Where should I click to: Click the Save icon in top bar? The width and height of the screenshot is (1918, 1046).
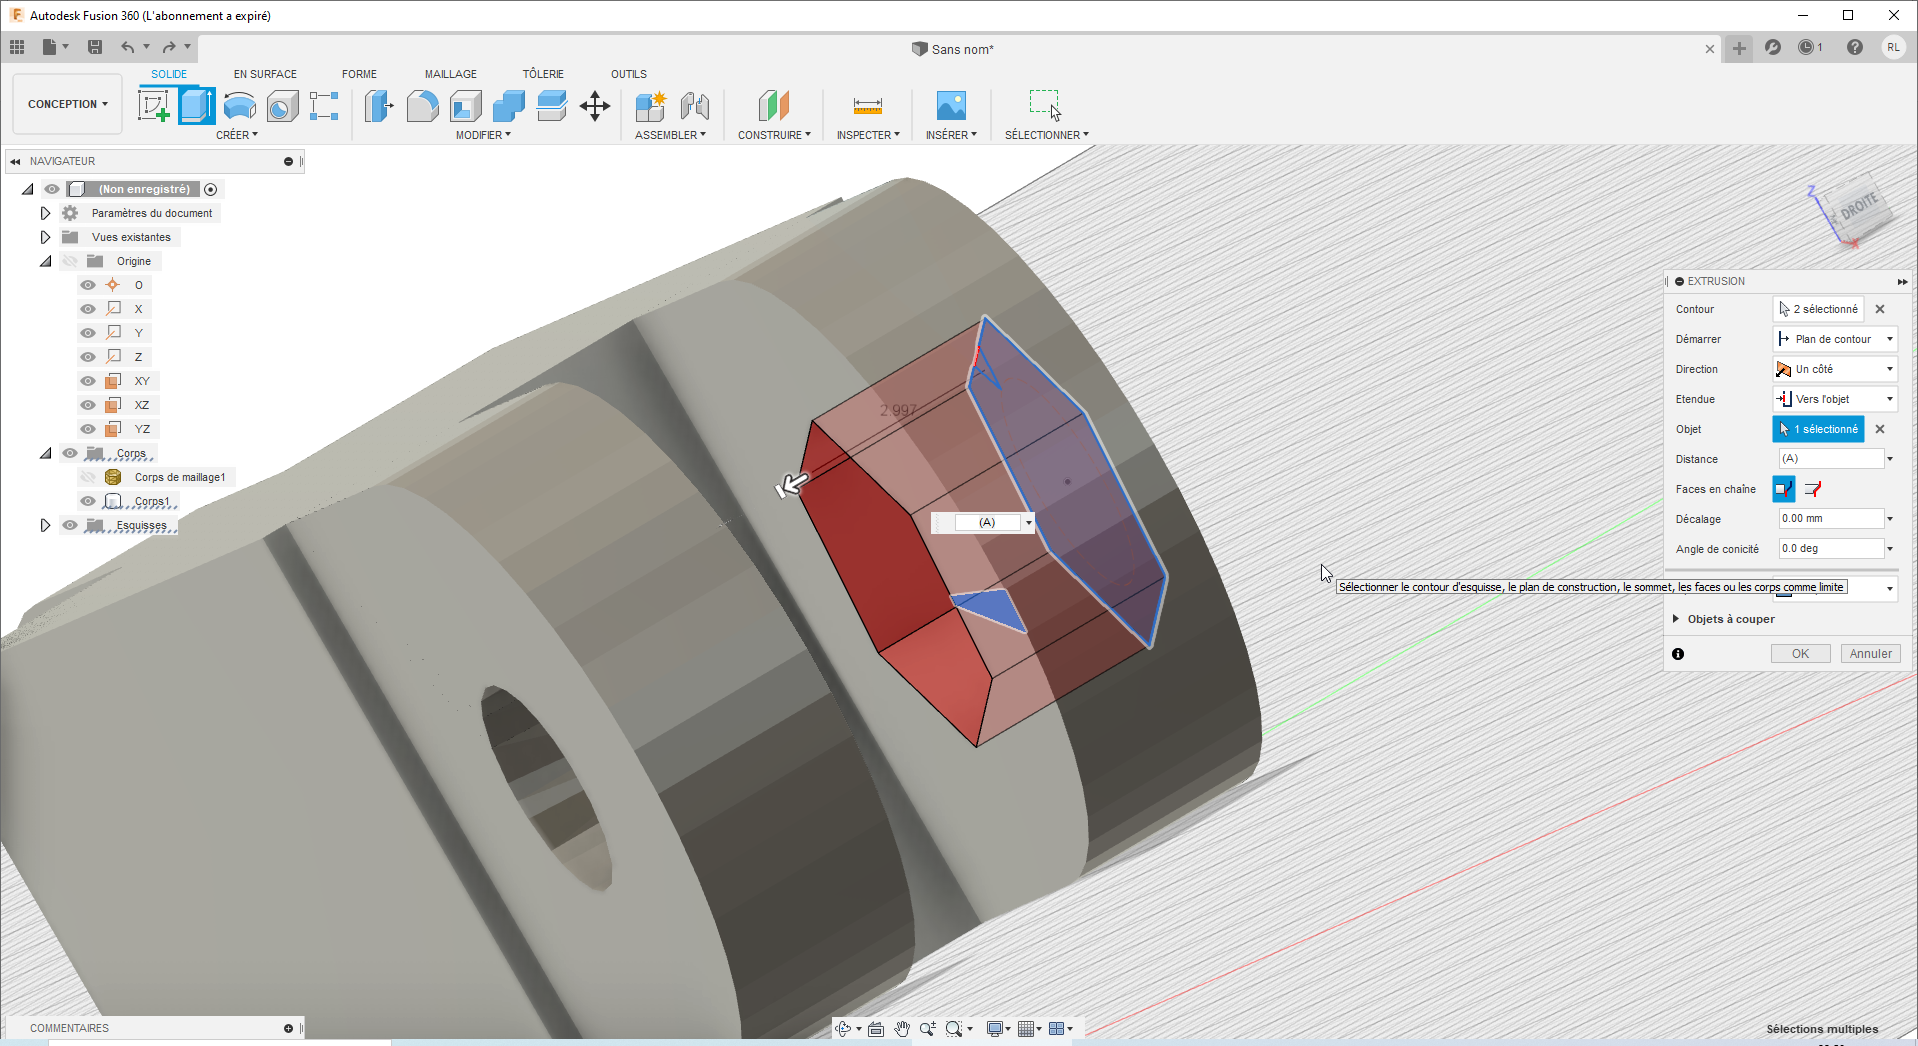click(x=95, y=47)
